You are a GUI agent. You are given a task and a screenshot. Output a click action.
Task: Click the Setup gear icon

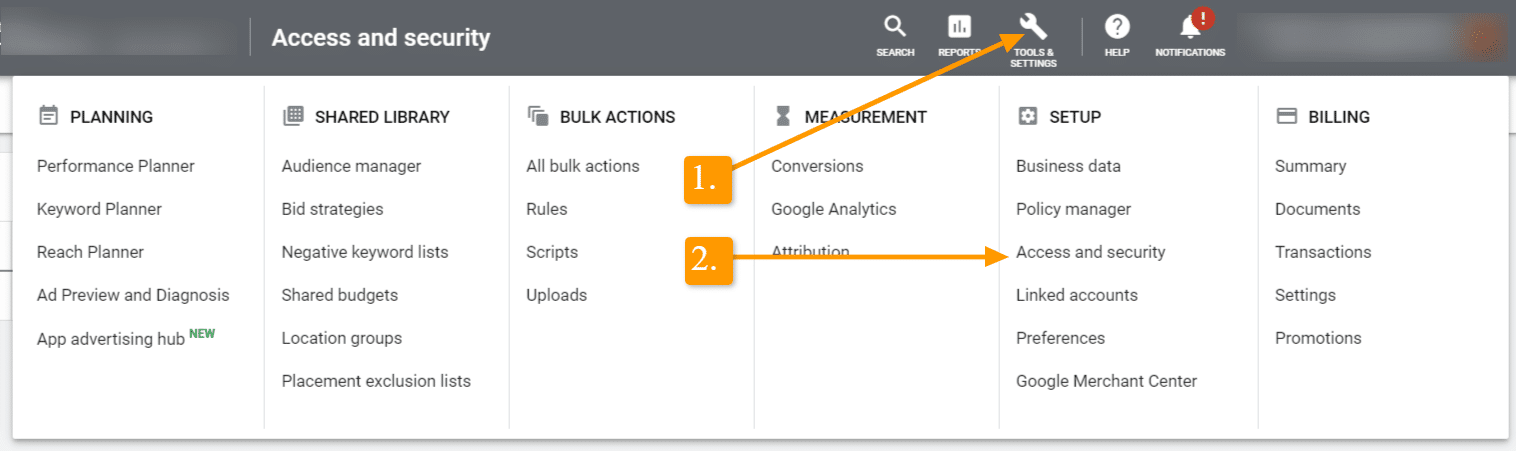[x=1028, y=116]
